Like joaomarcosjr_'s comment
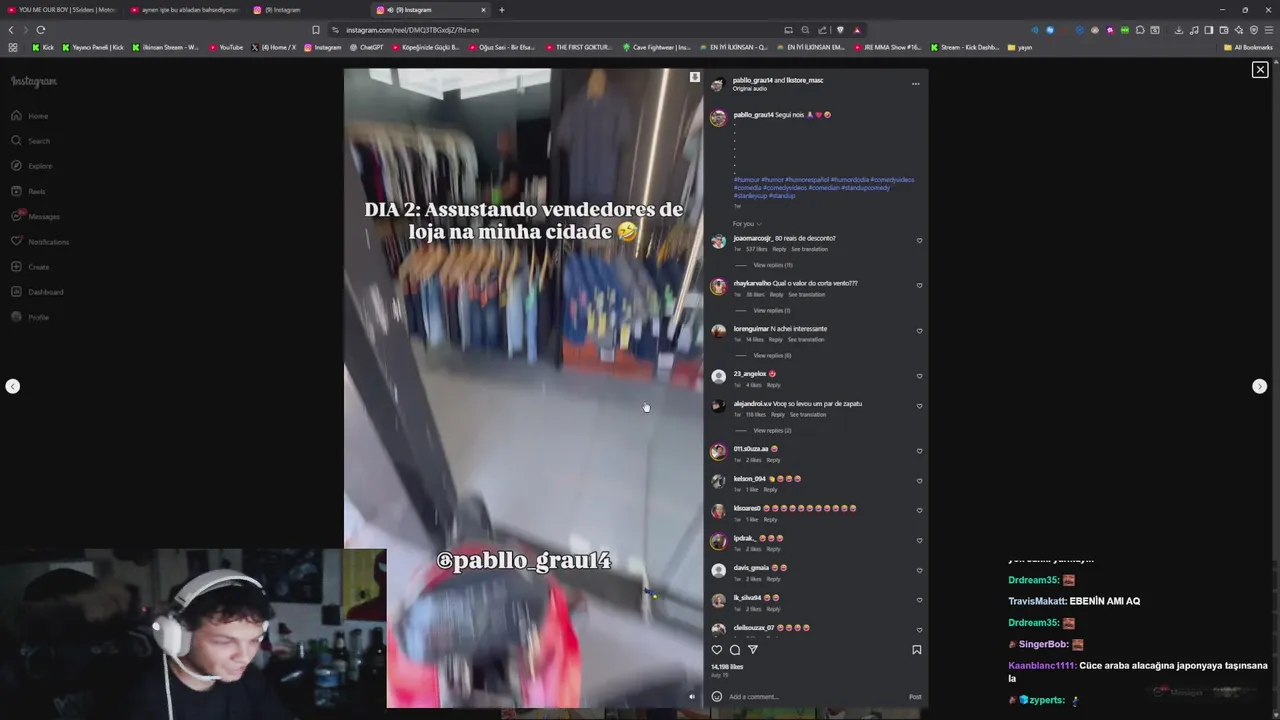1280x720 pixels. tap(919, 241)
